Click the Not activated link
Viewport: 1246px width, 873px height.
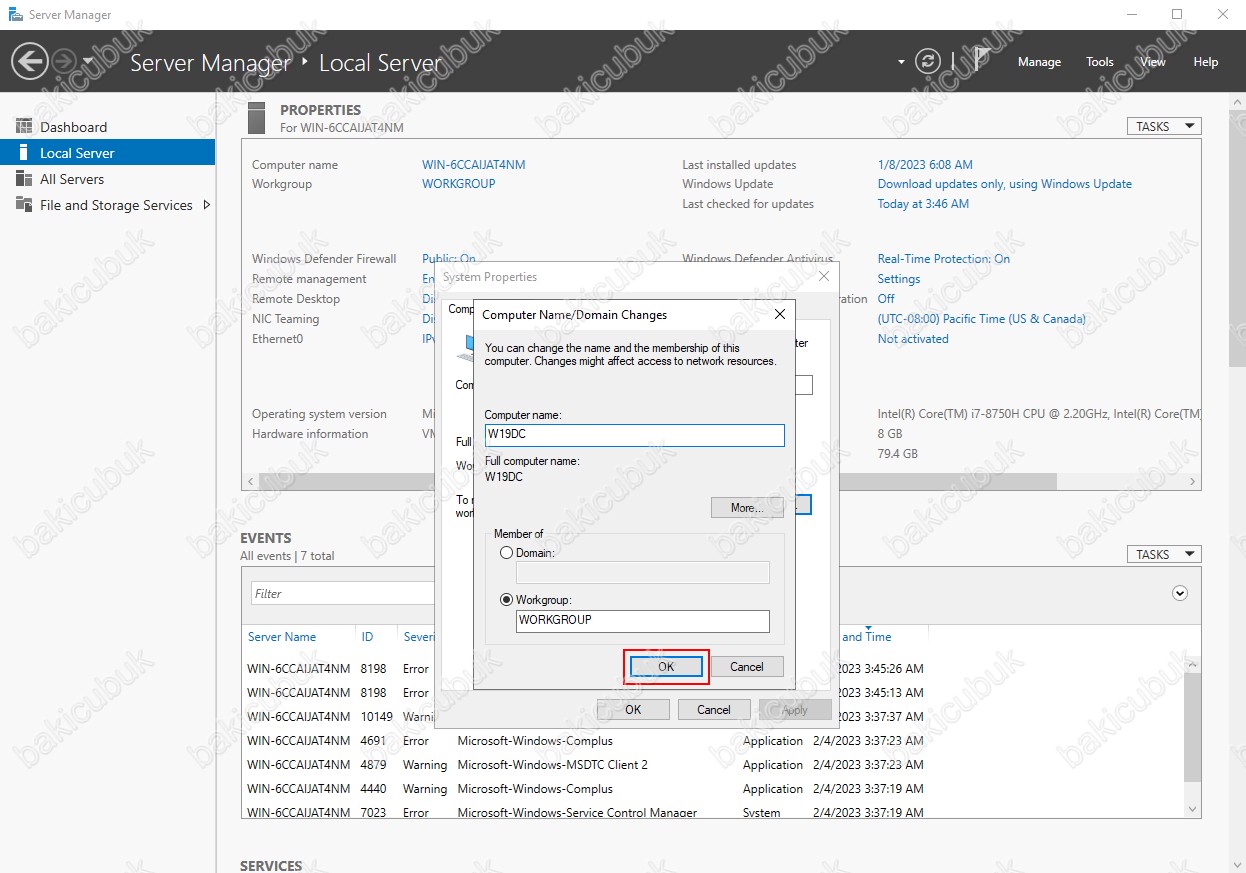tap(913, 339)
